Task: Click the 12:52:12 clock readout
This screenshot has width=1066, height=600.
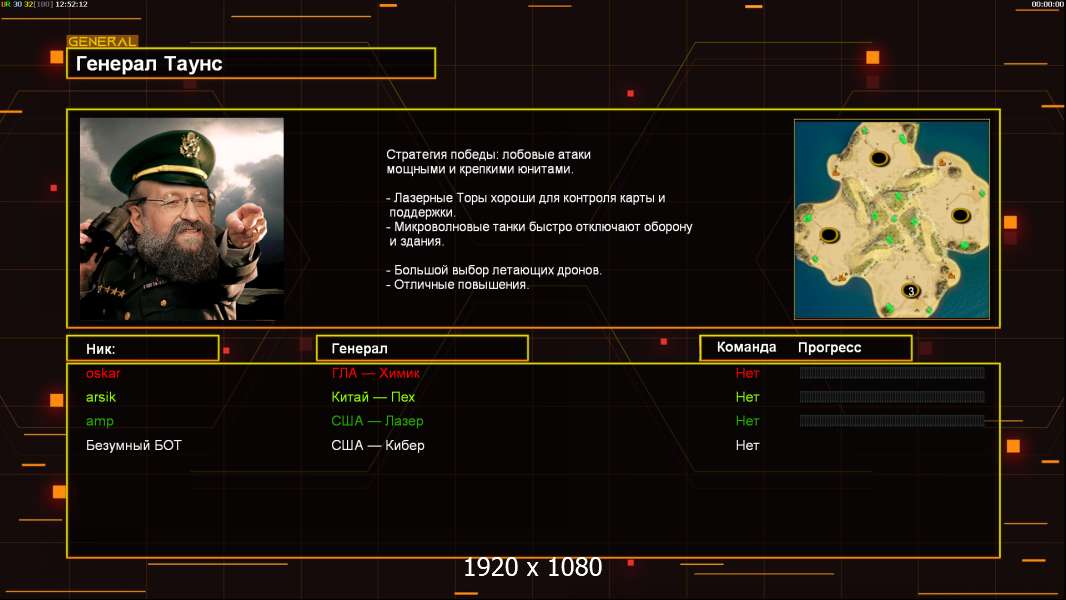Action: pos(71,4)
